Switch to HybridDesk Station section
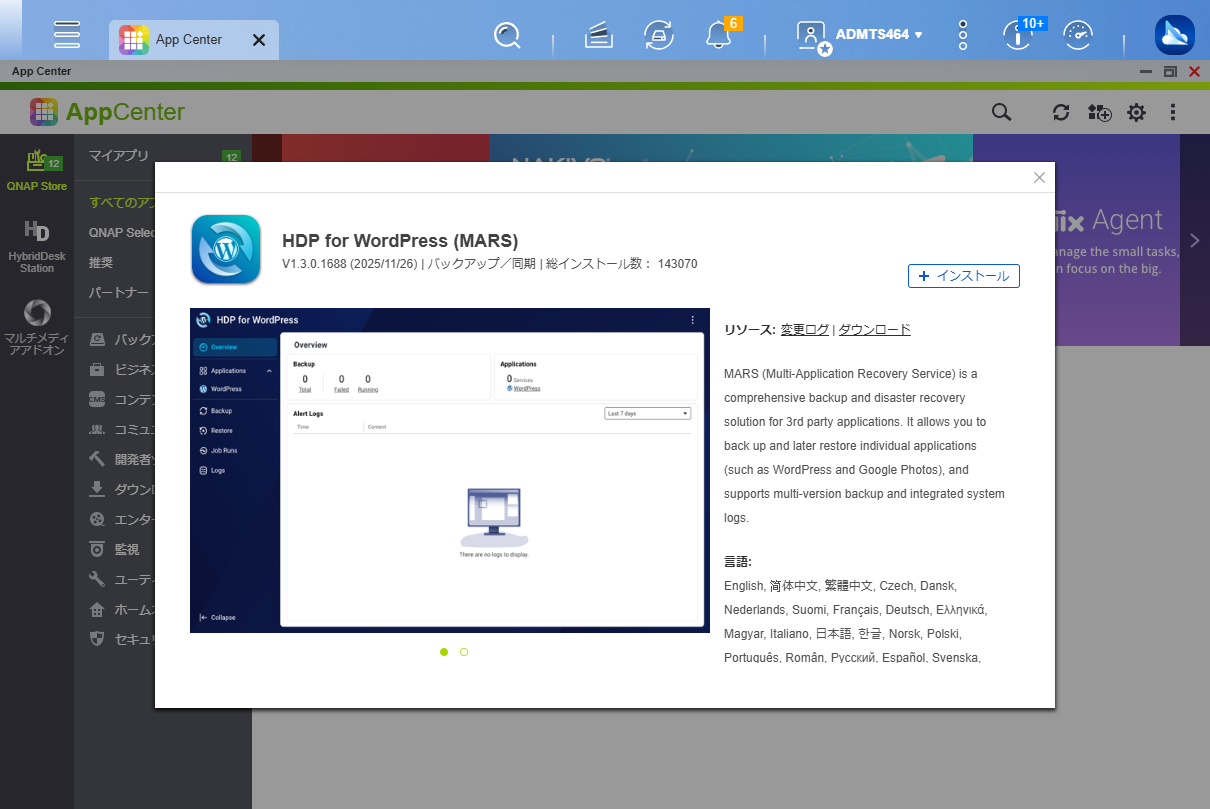The height and width of the screenshot is (809, 1210). click(37, 246)
